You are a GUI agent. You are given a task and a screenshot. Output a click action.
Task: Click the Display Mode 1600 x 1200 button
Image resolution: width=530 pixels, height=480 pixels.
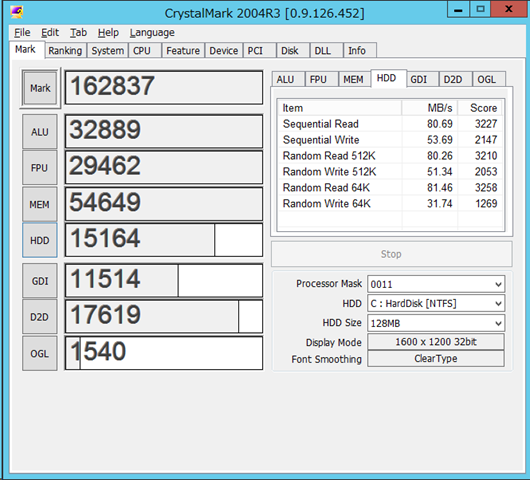pos(436,342)
